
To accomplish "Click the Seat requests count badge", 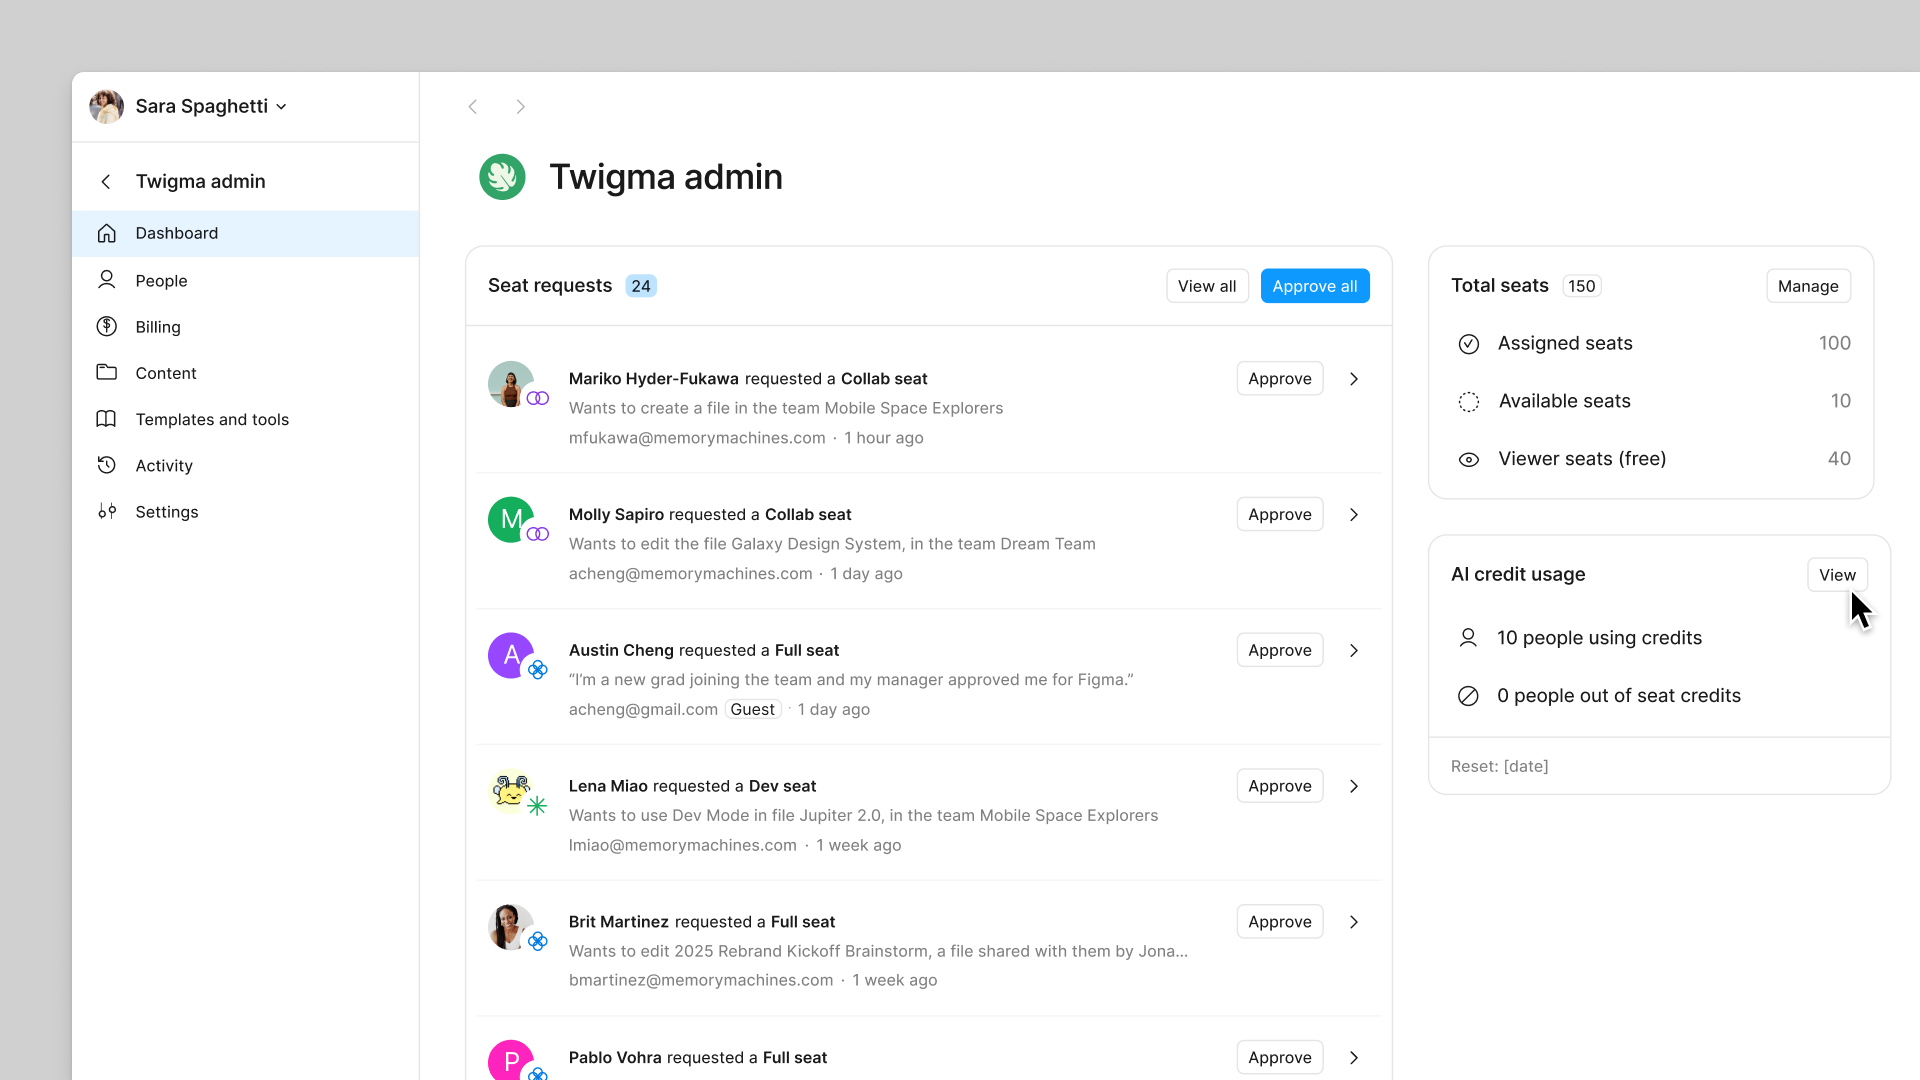I will (x=641, y=285).
